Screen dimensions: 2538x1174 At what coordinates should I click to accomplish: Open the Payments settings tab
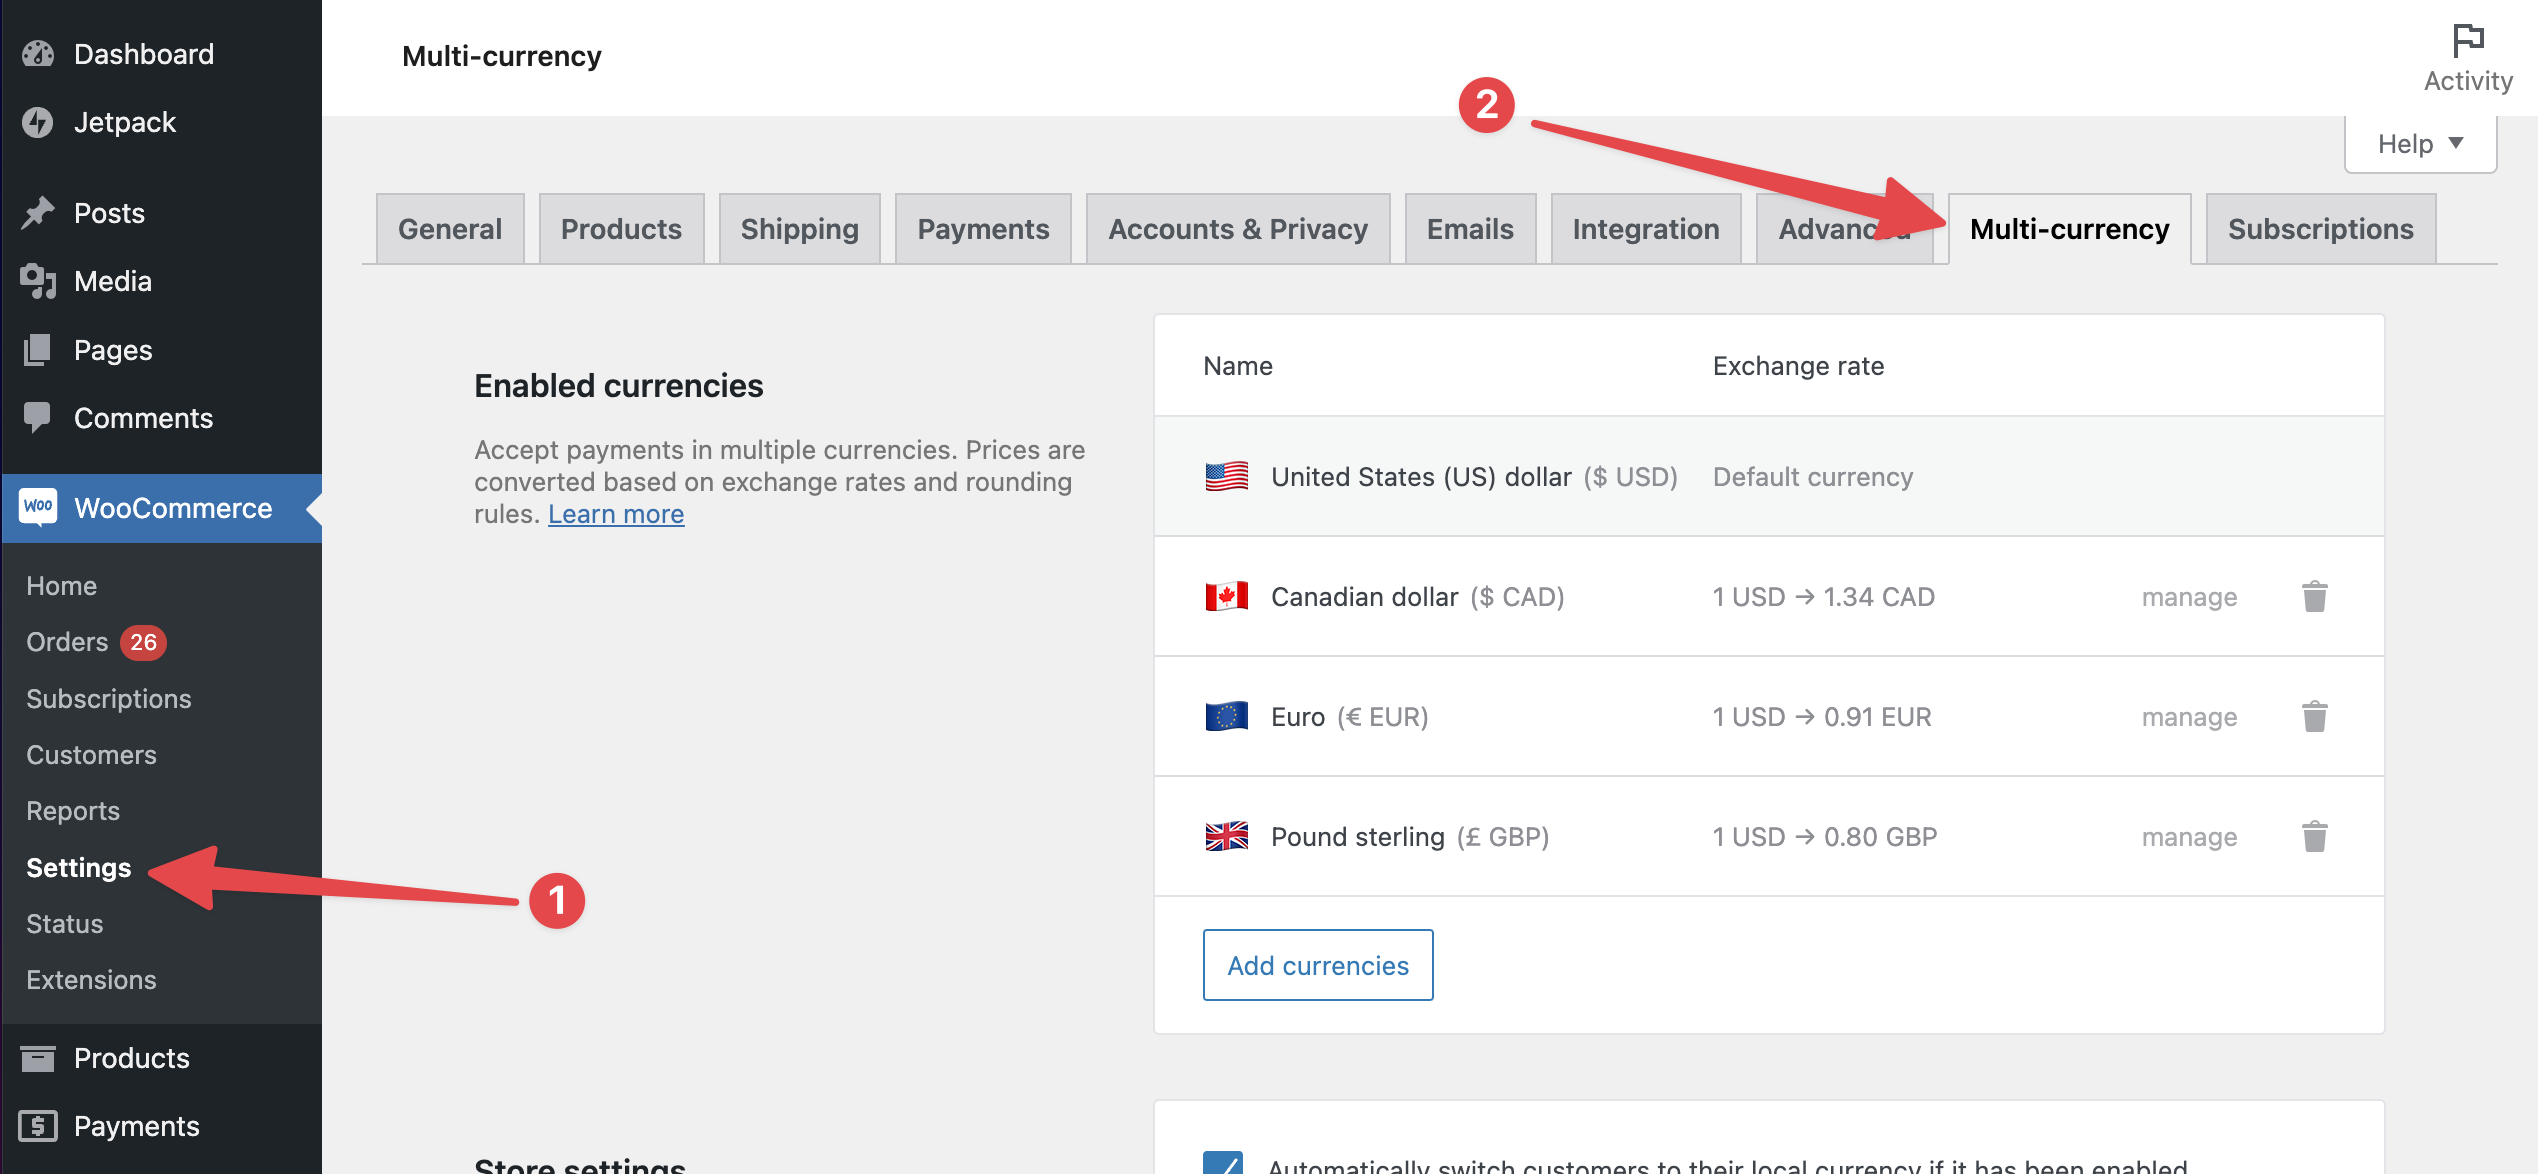click(983, 229)
